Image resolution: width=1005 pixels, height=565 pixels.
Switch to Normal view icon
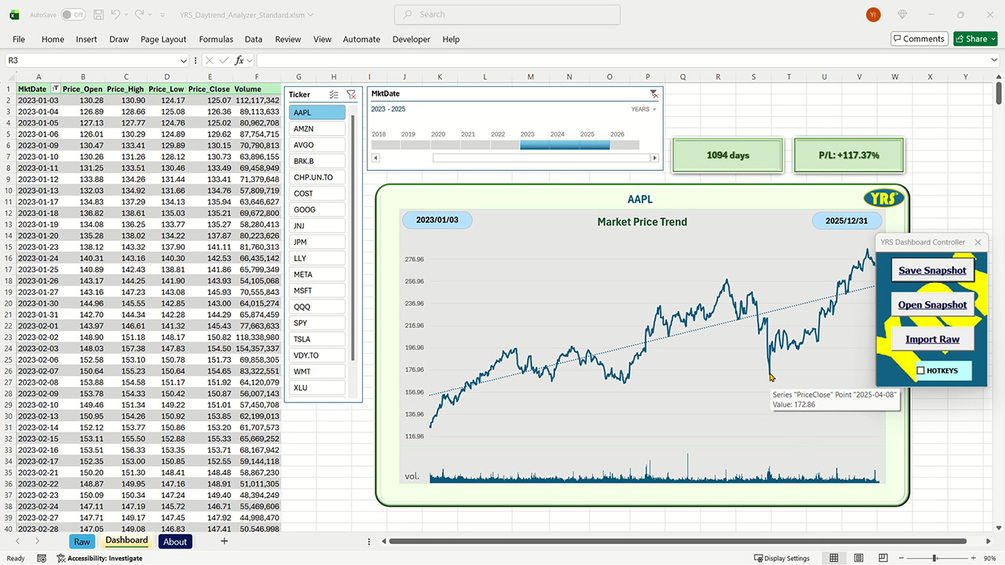point(834,558)
